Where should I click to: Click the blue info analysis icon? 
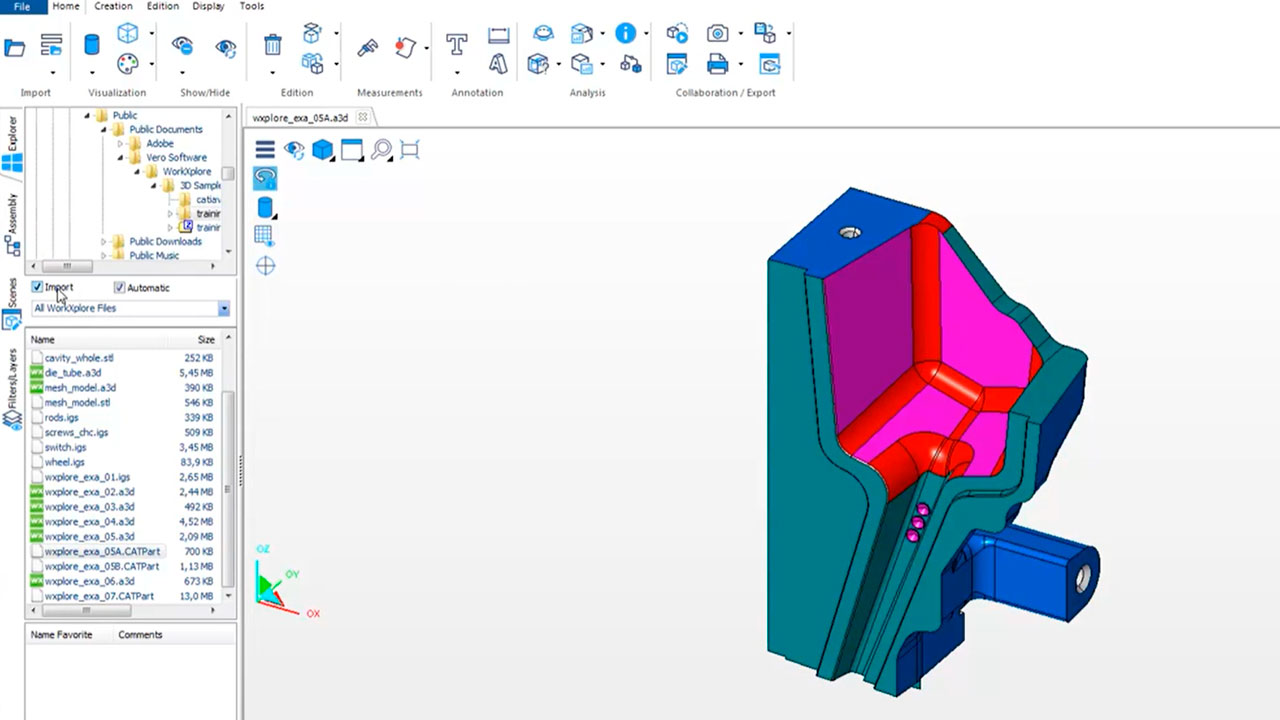[626, 33]
